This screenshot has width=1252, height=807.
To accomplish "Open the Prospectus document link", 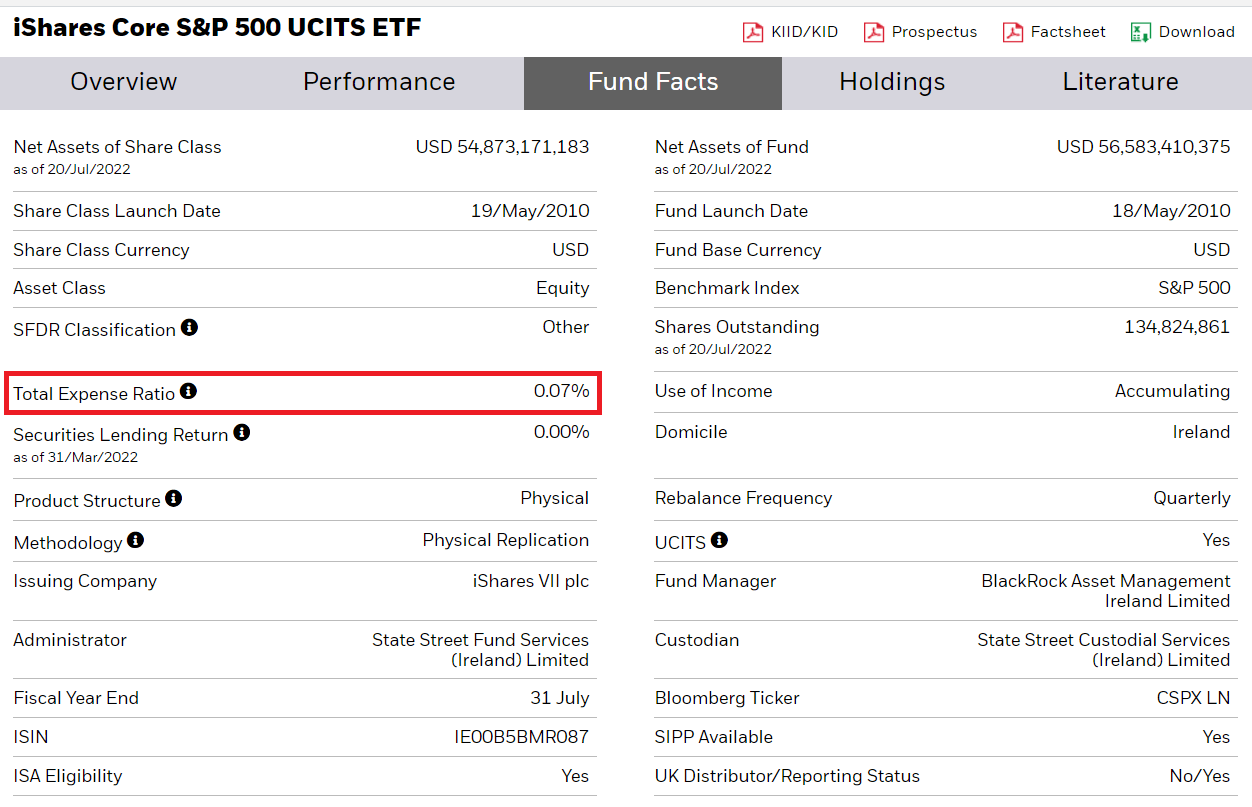I will point(934,32).
